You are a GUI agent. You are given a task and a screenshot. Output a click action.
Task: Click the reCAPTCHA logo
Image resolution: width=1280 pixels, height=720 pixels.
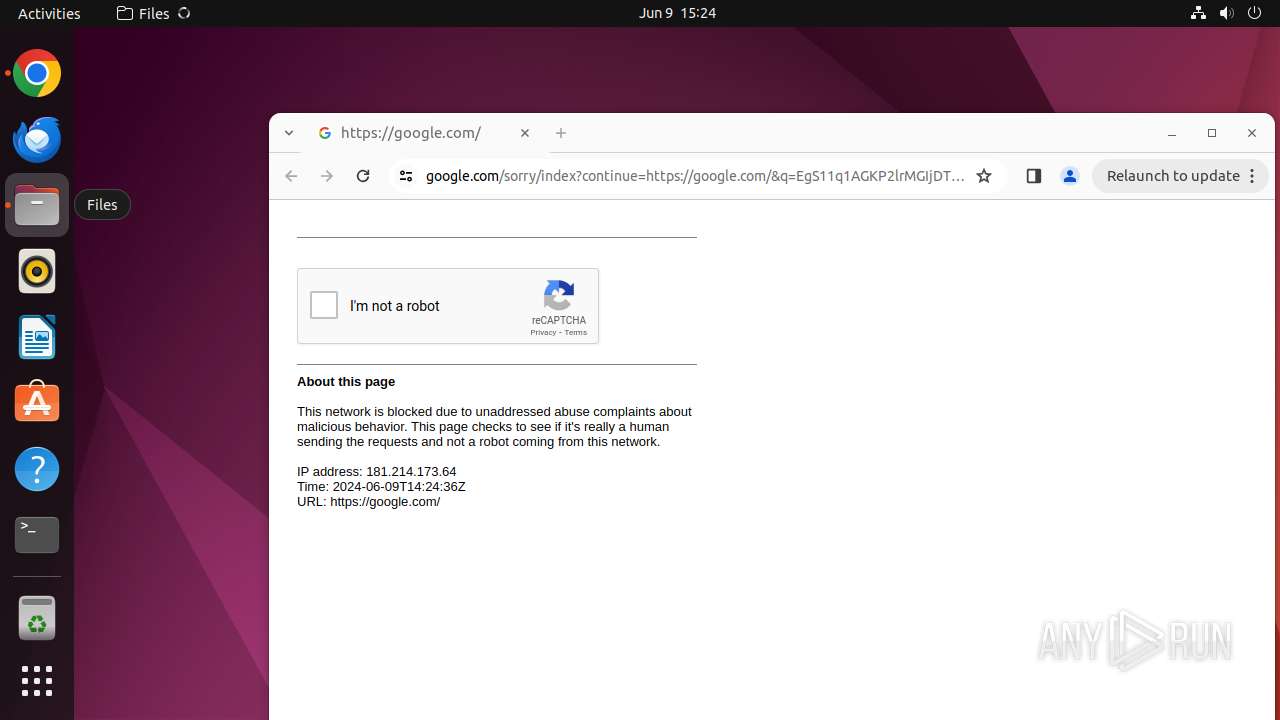(559, 296)
